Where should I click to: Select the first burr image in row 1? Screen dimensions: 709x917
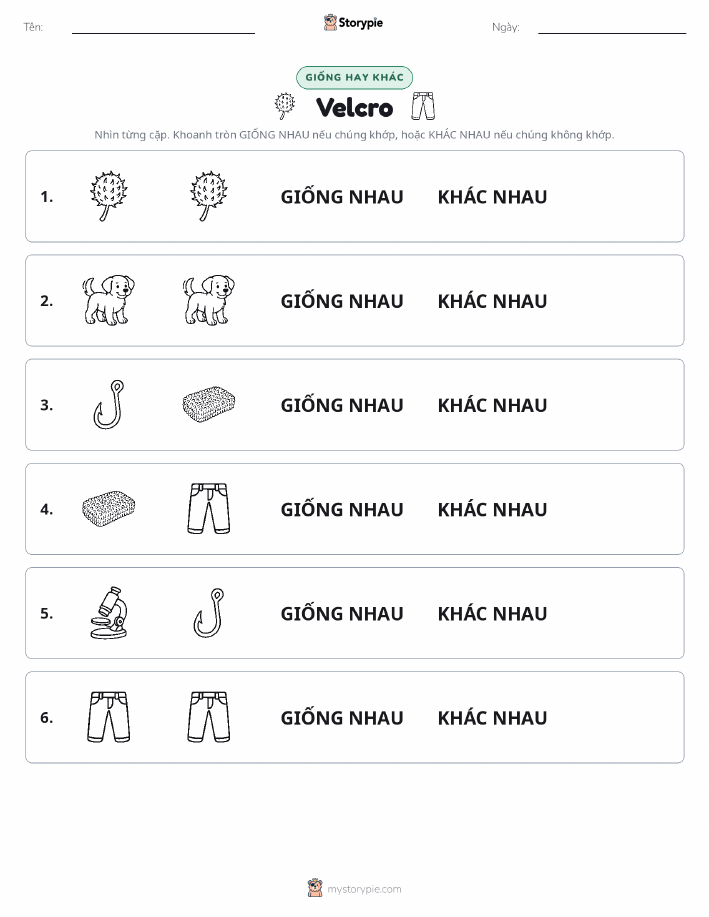pyautogui.click(x=109, y=196)
